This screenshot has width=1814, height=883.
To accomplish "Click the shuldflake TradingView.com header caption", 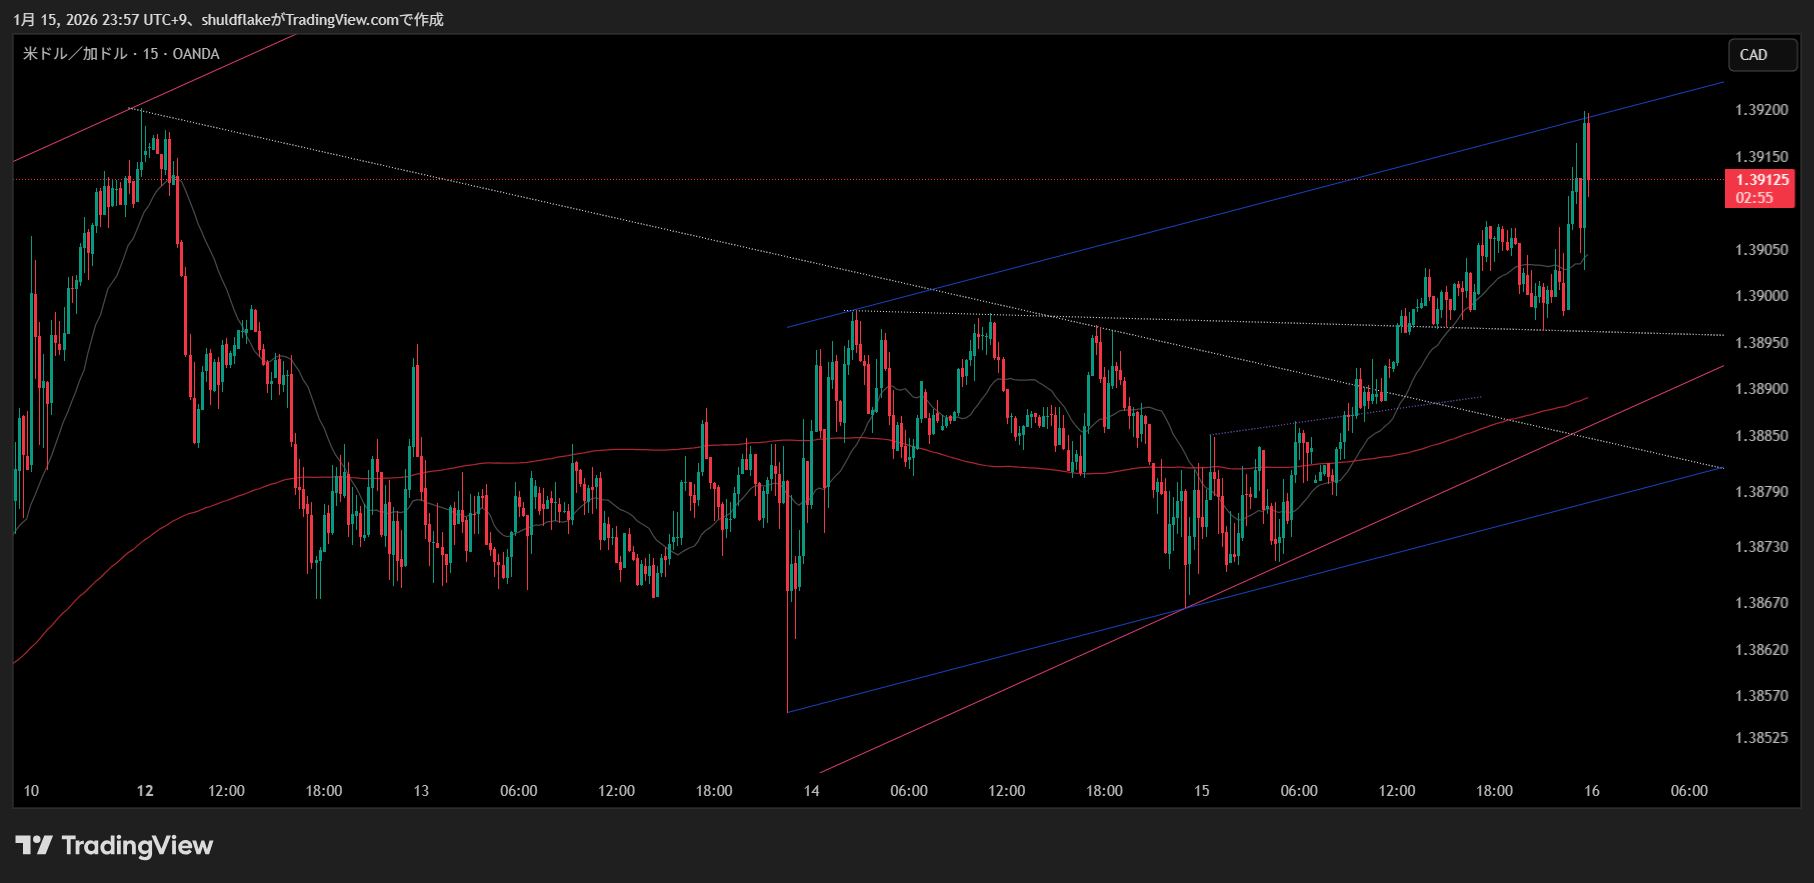I will [228, 19].
